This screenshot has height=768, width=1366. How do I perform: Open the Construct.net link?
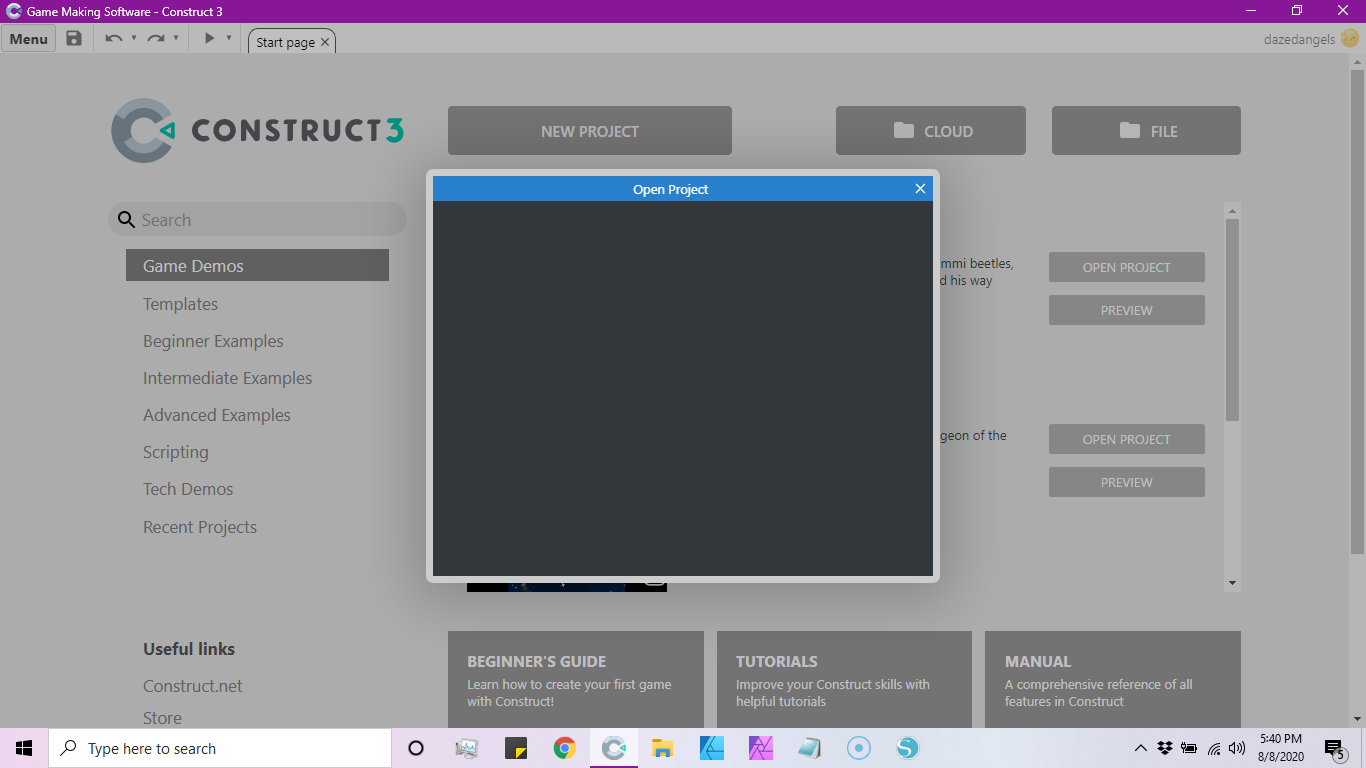pos(193,686)
